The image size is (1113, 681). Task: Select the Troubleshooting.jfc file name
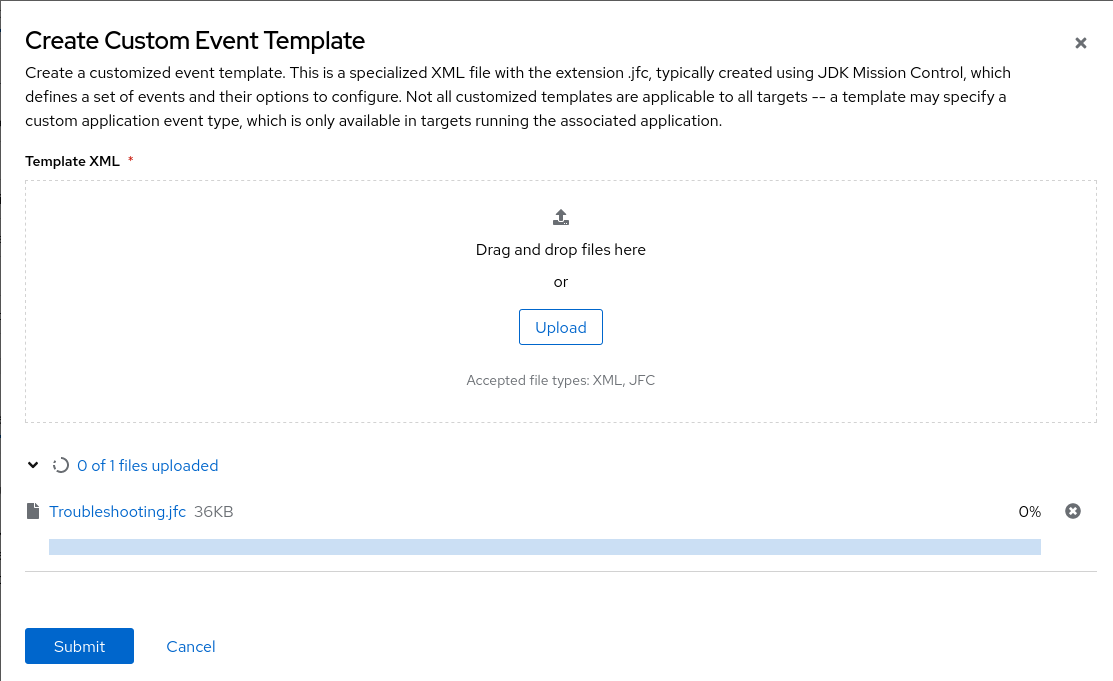[x=117, y=511]
